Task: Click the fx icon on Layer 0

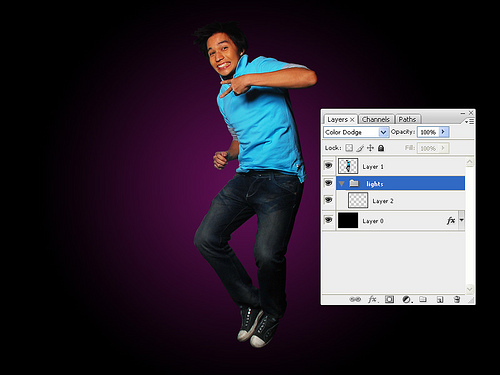Action: pyautogui.click(x=451, y=220)
